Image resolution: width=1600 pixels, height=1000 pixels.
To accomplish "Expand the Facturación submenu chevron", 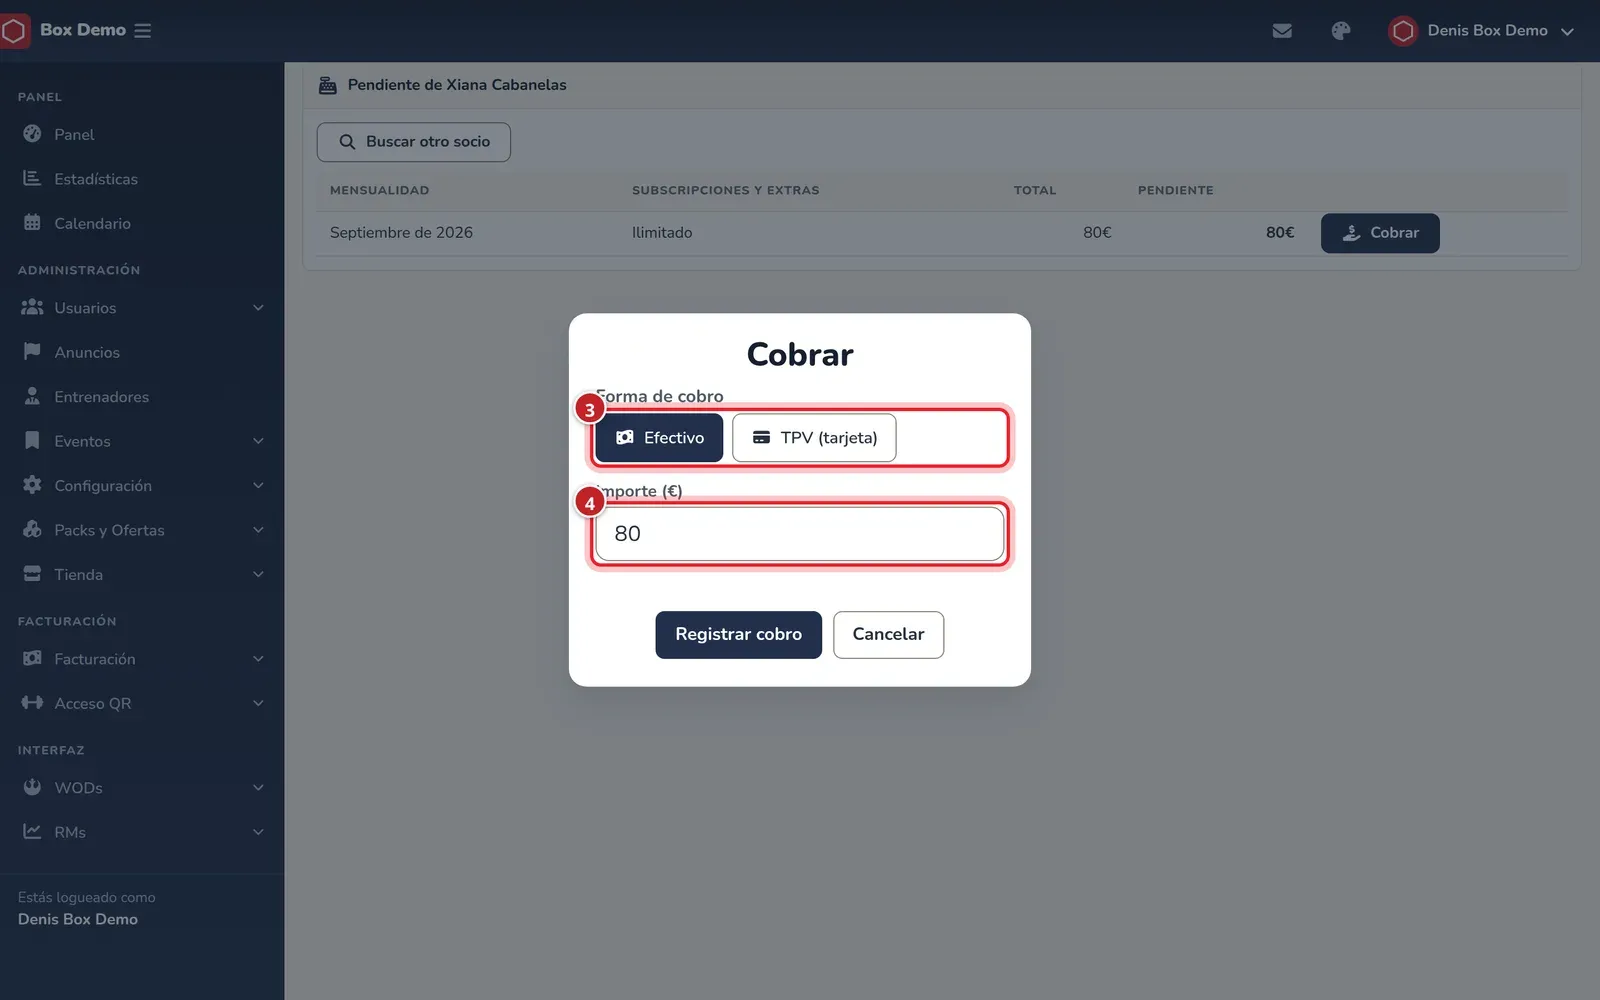I will pos(258,659).
